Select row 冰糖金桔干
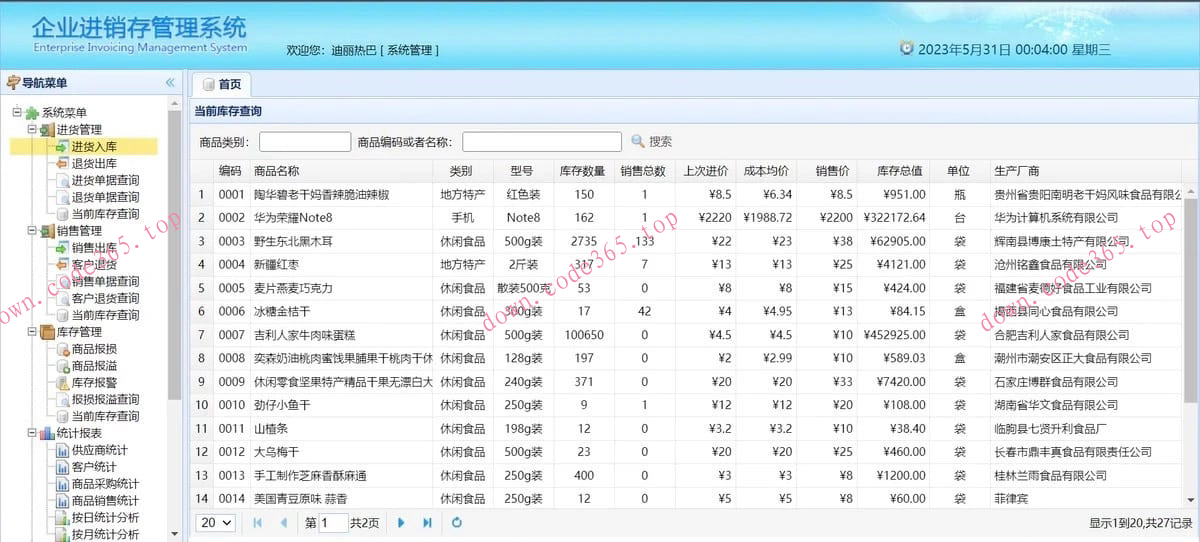 coord(685,311)
